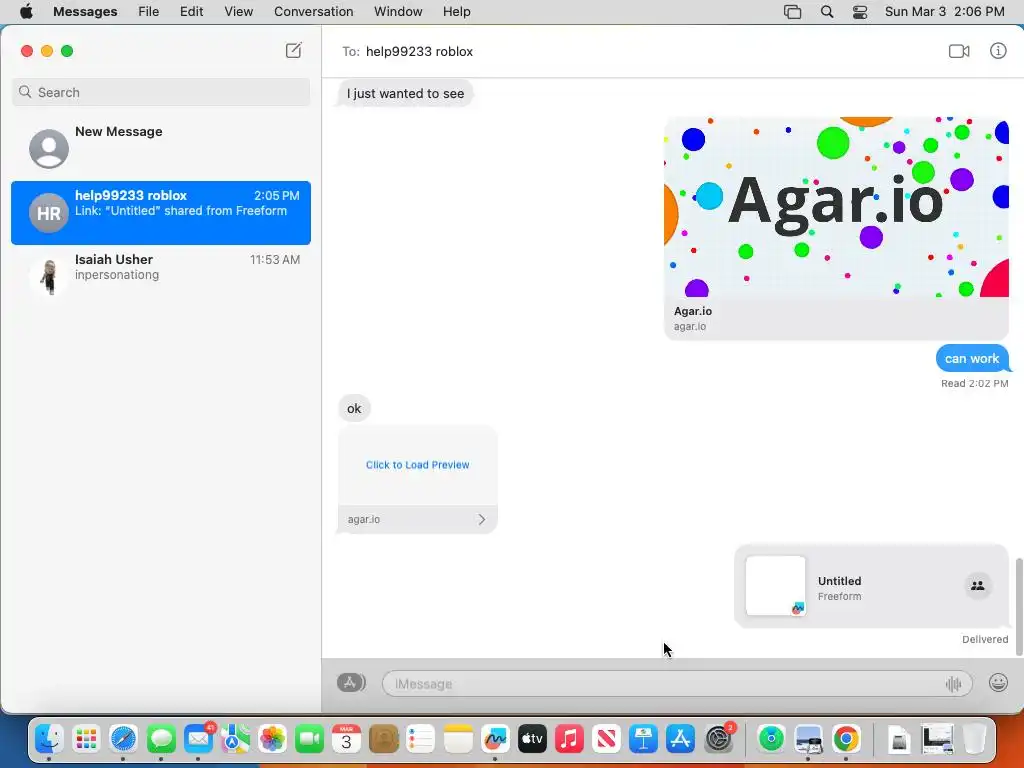Open the emoji picker
Viewport: 1024px width, 768px height.
tap(998, 683)
